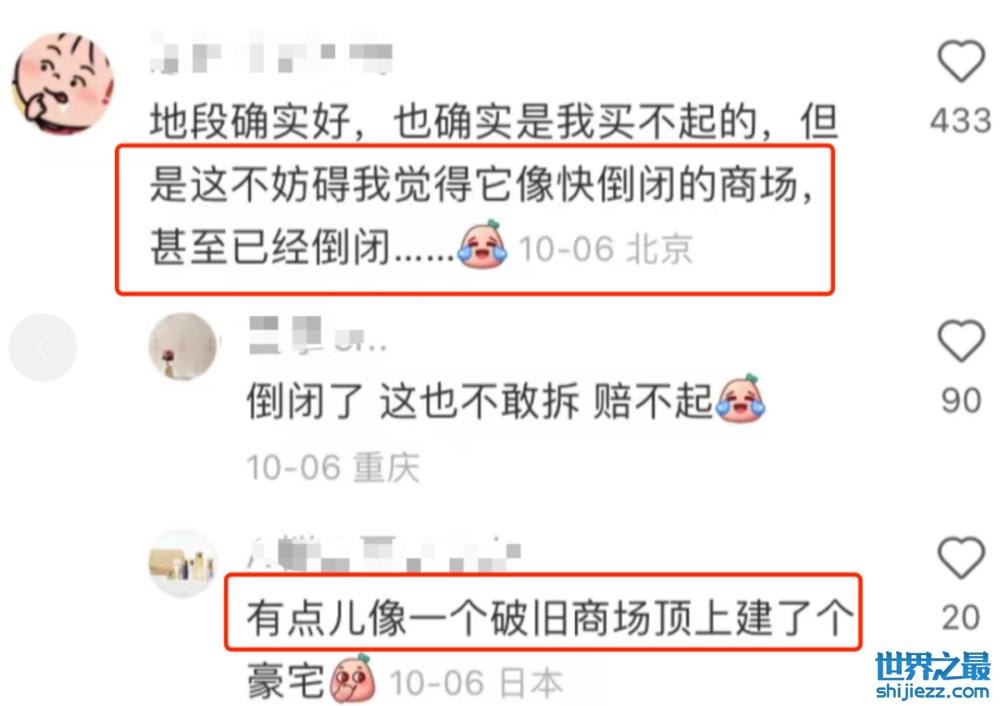Open the blurred username of top commenter
Image resolution: width=1000 pixels, height=706 pixels.
[x=271, y=57]
